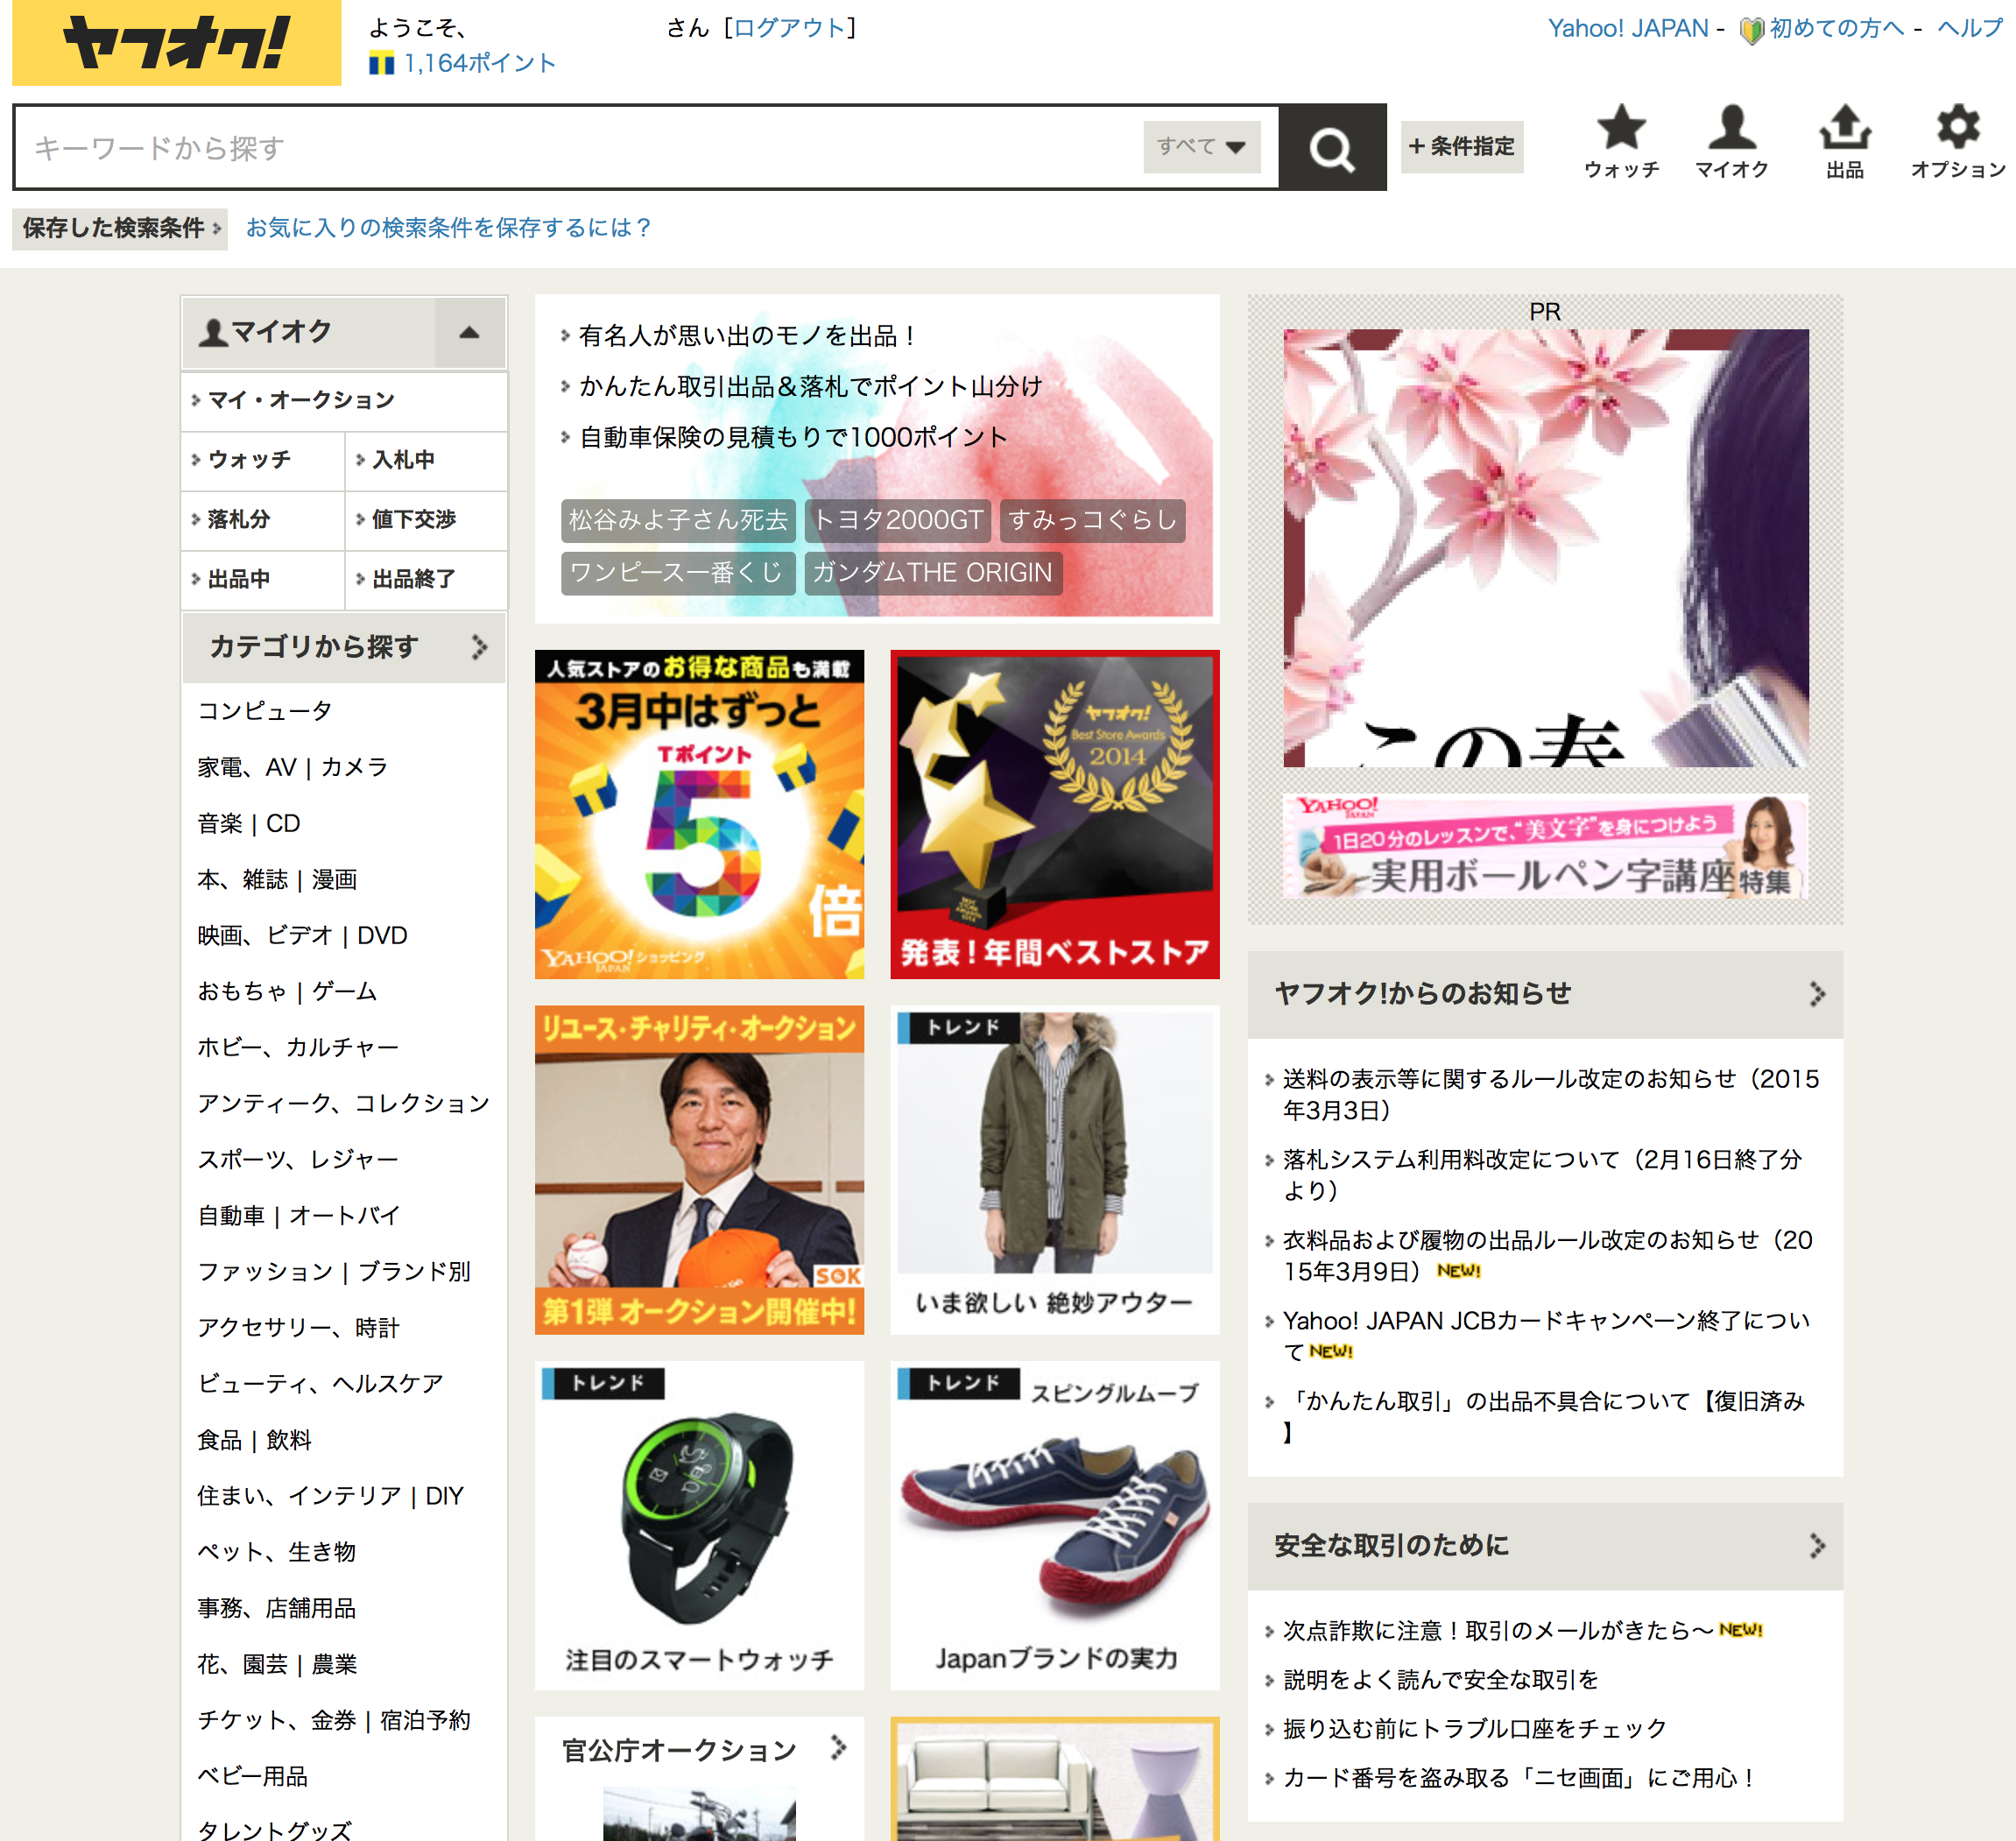Click the +条件指定 button

point(1461,147)
